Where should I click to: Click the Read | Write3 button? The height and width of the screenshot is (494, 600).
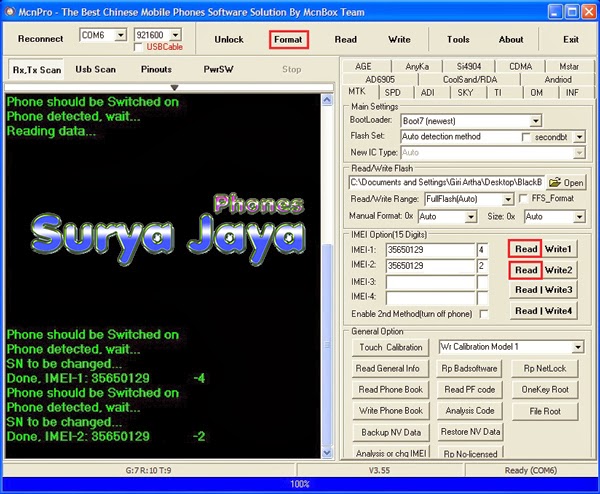(x=543, y=290)
